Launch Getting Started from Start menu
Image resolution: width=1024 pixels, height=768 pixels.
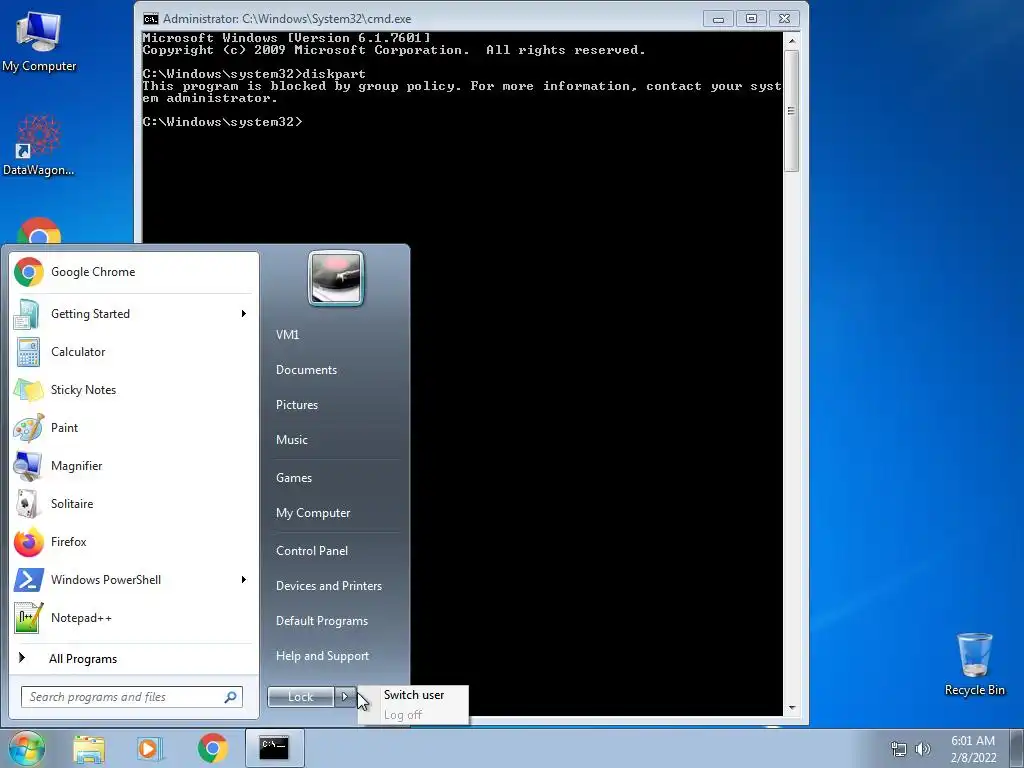pos(134,314)
